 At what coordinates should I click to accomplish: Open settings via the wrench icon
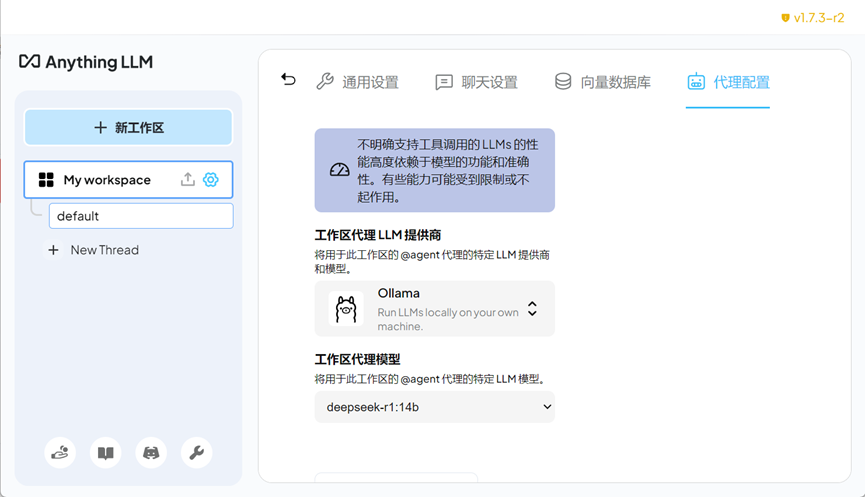pyautogui.click(x=196, y=453)
